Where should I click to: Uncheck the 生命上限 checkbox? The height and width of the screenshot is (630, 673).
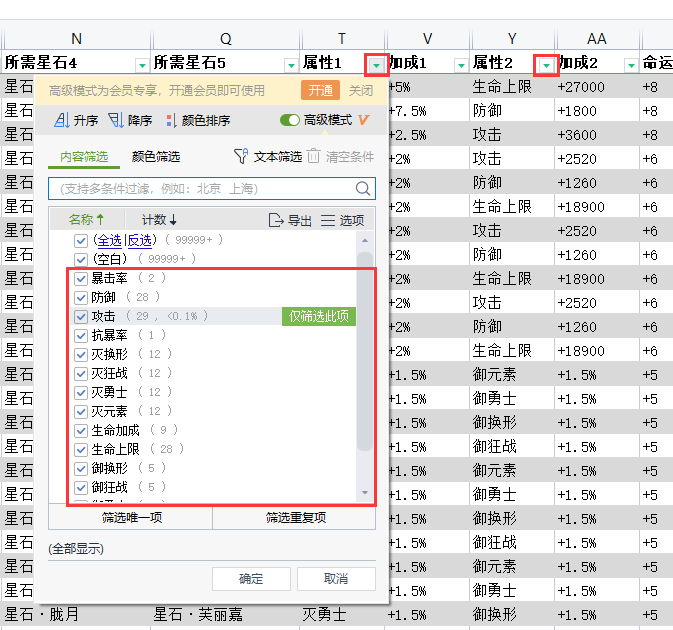pyautogui.click(x=81, y=449)
